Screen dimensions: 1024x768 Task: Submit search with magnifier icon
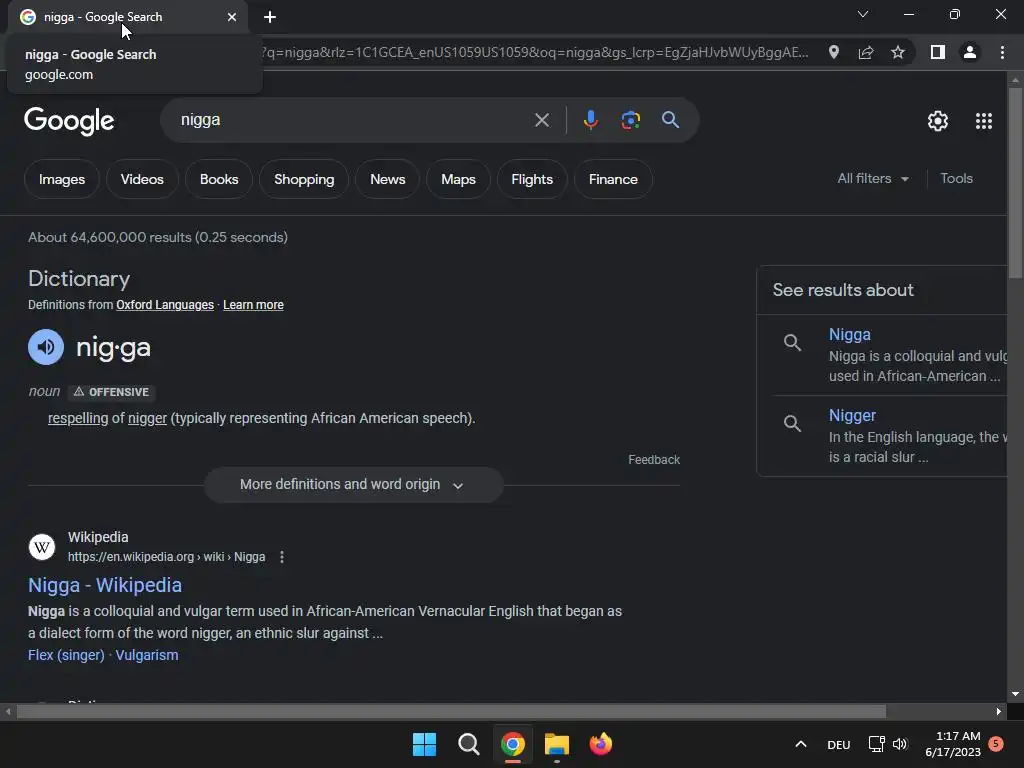[670, 120]
